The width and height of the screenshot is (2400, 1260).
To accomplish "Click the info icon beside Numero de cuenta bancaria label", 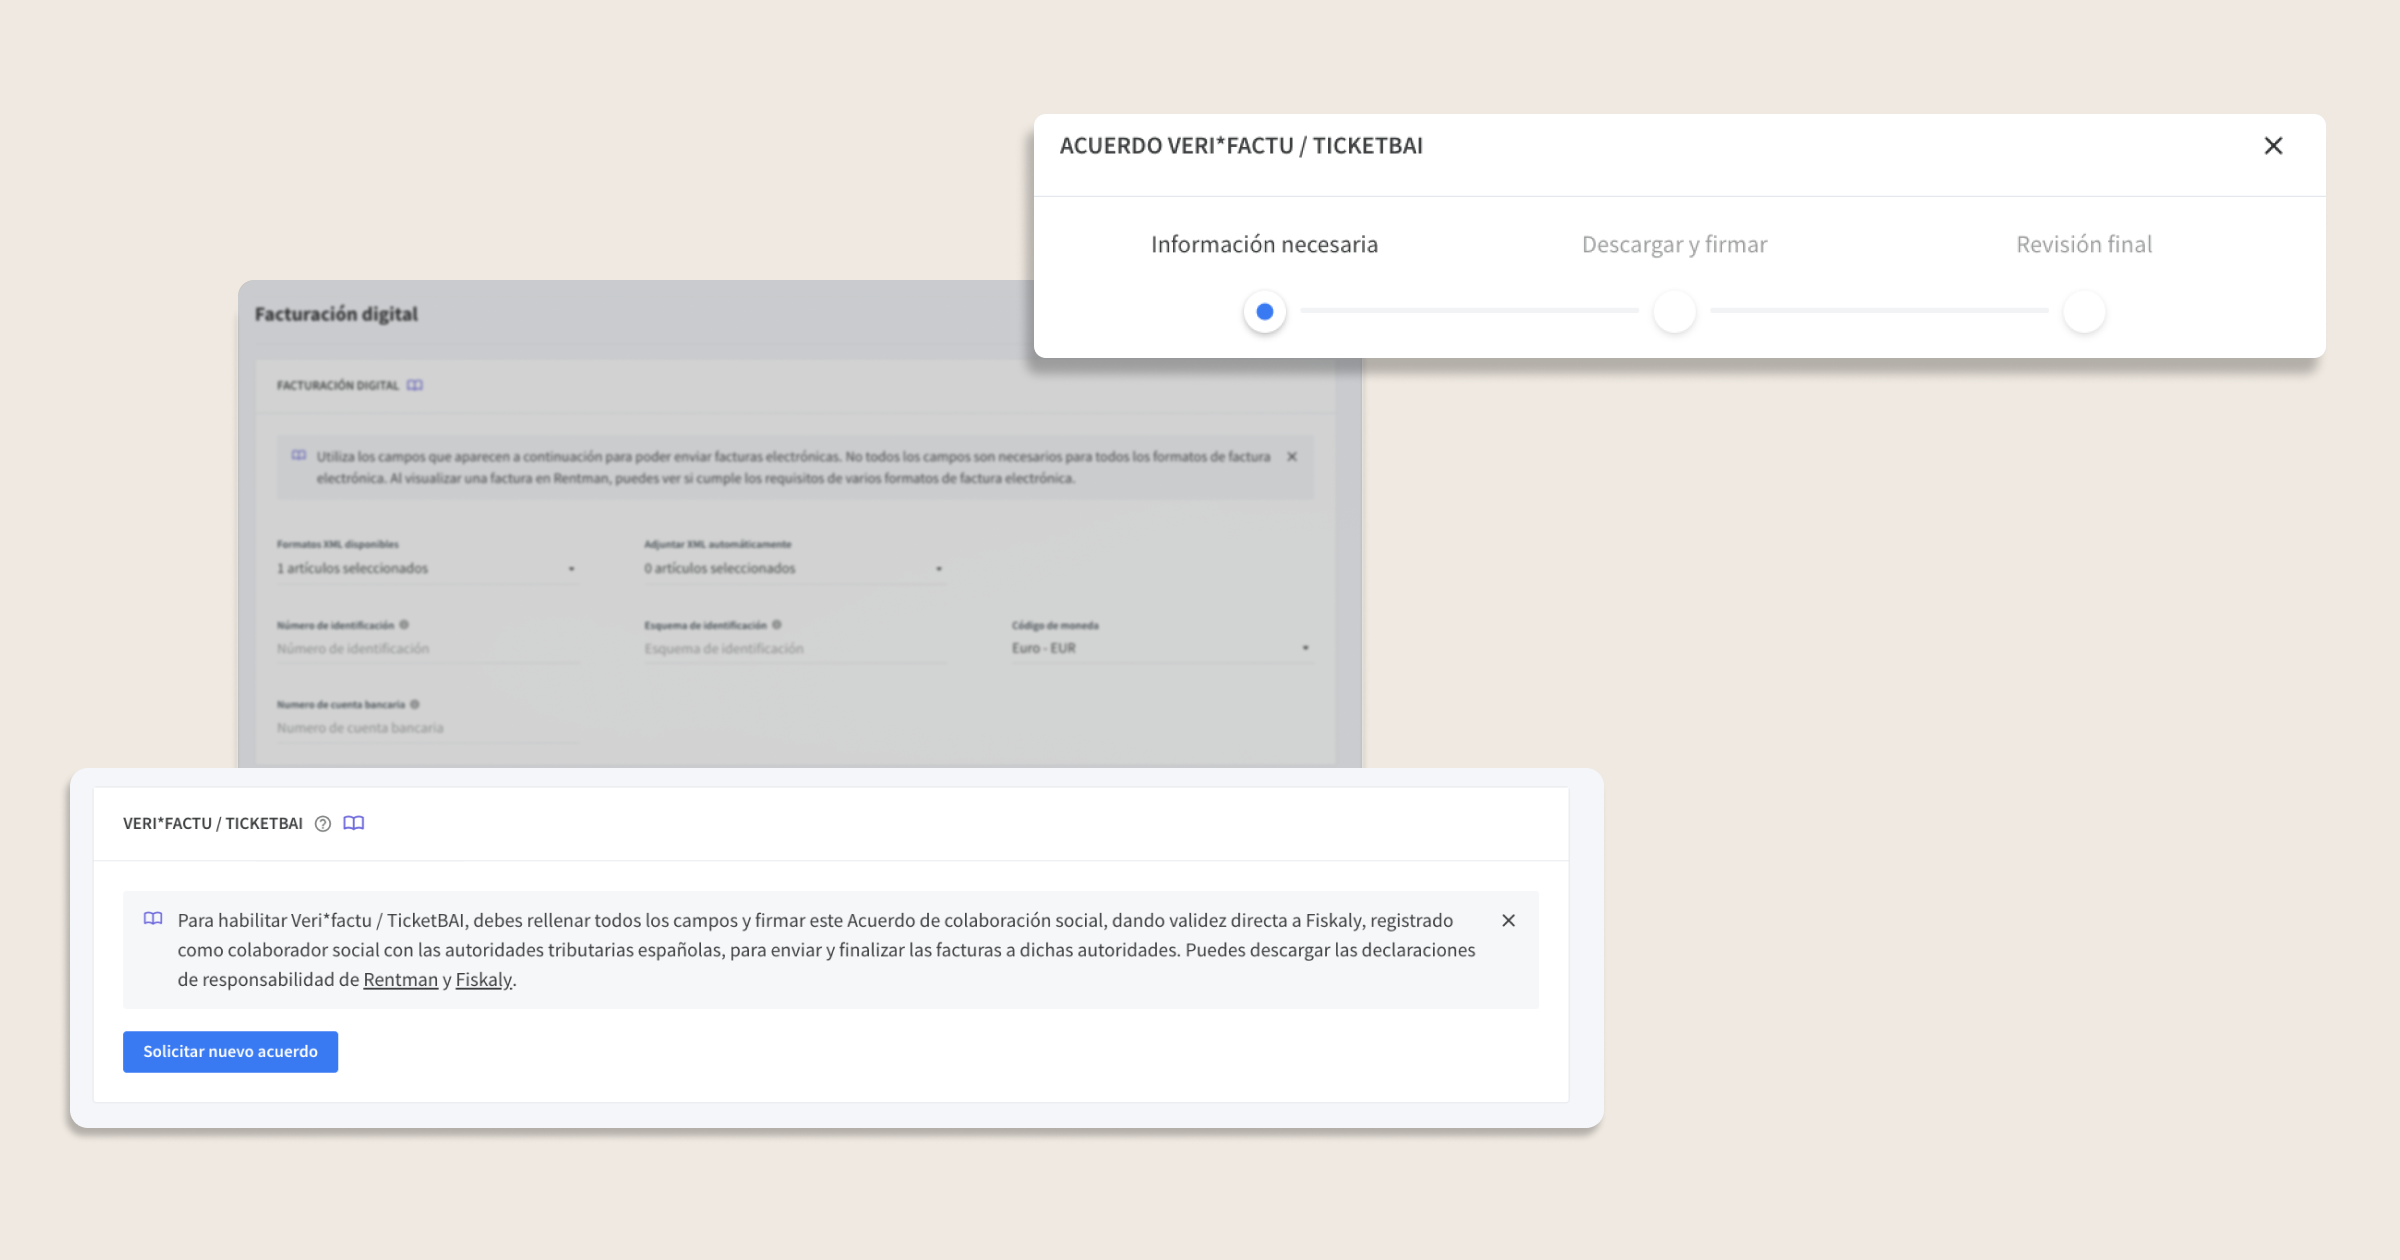I will point(414,704).
